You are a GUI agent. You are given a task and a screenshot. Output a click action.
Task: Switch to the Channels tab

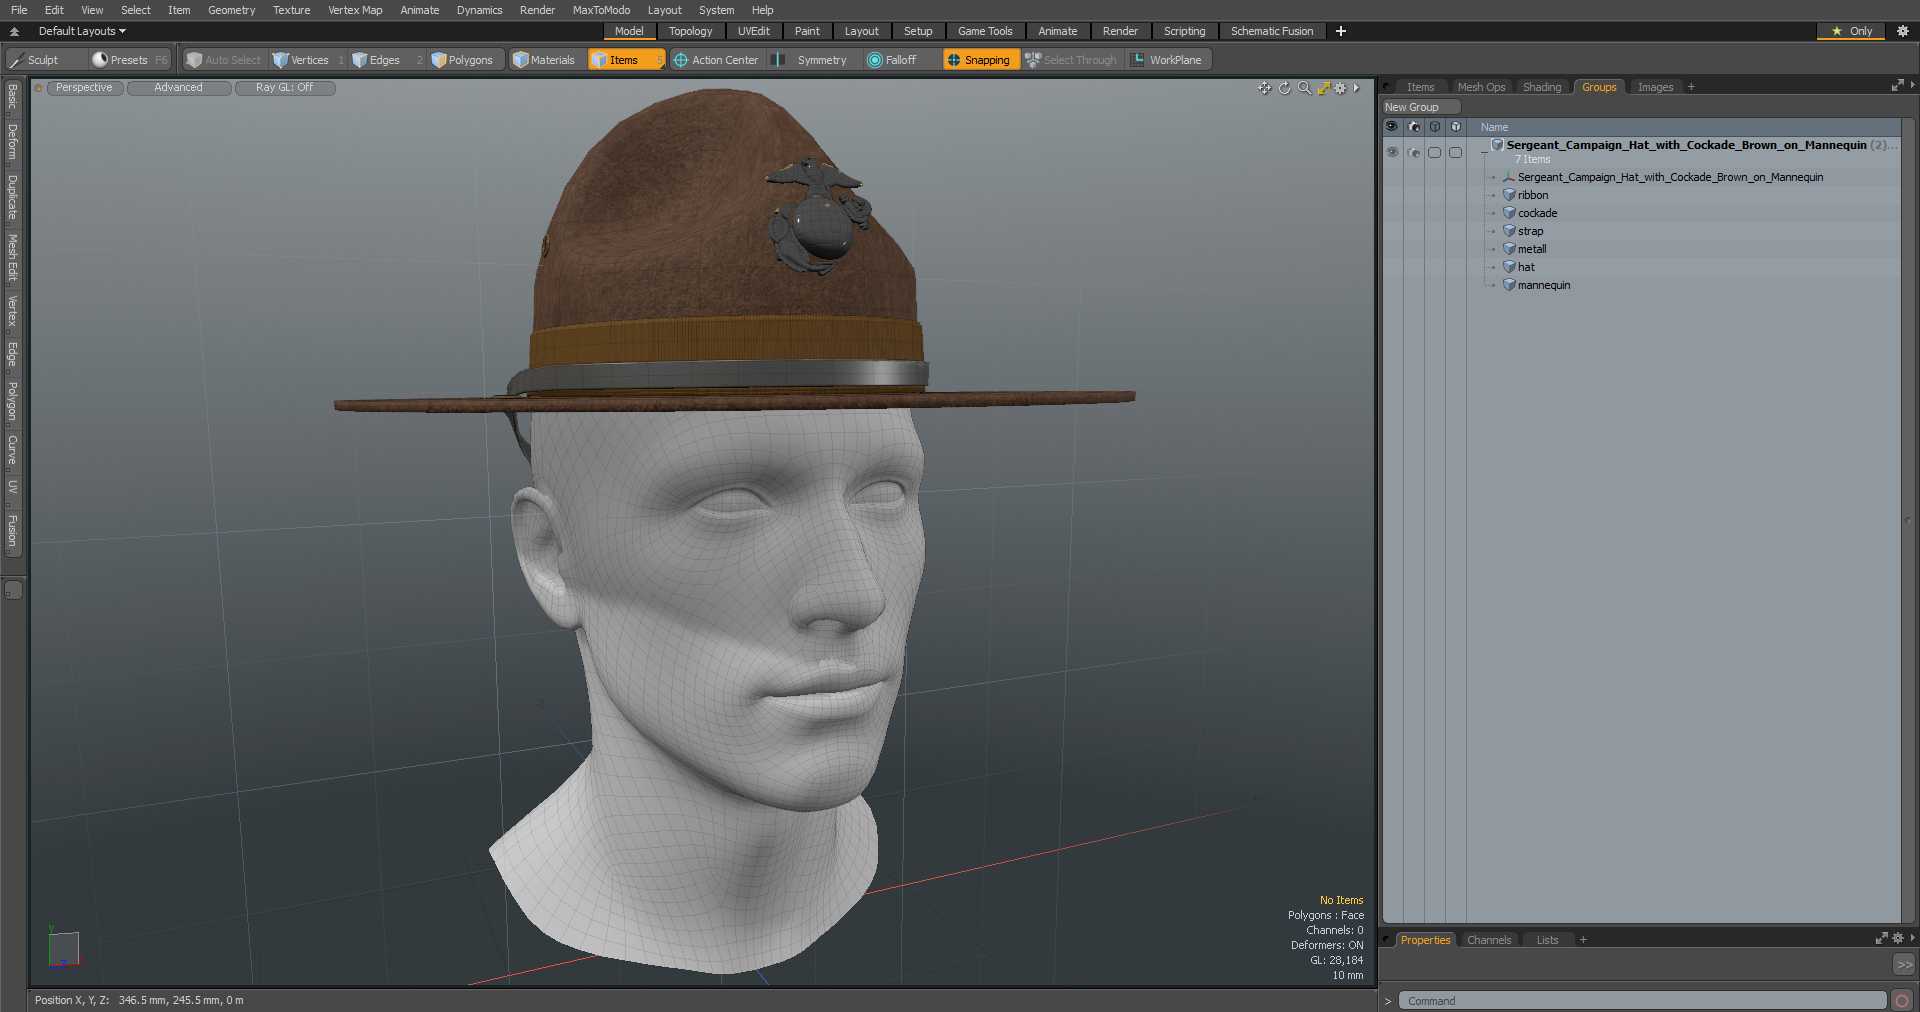tap(1489, 940)
